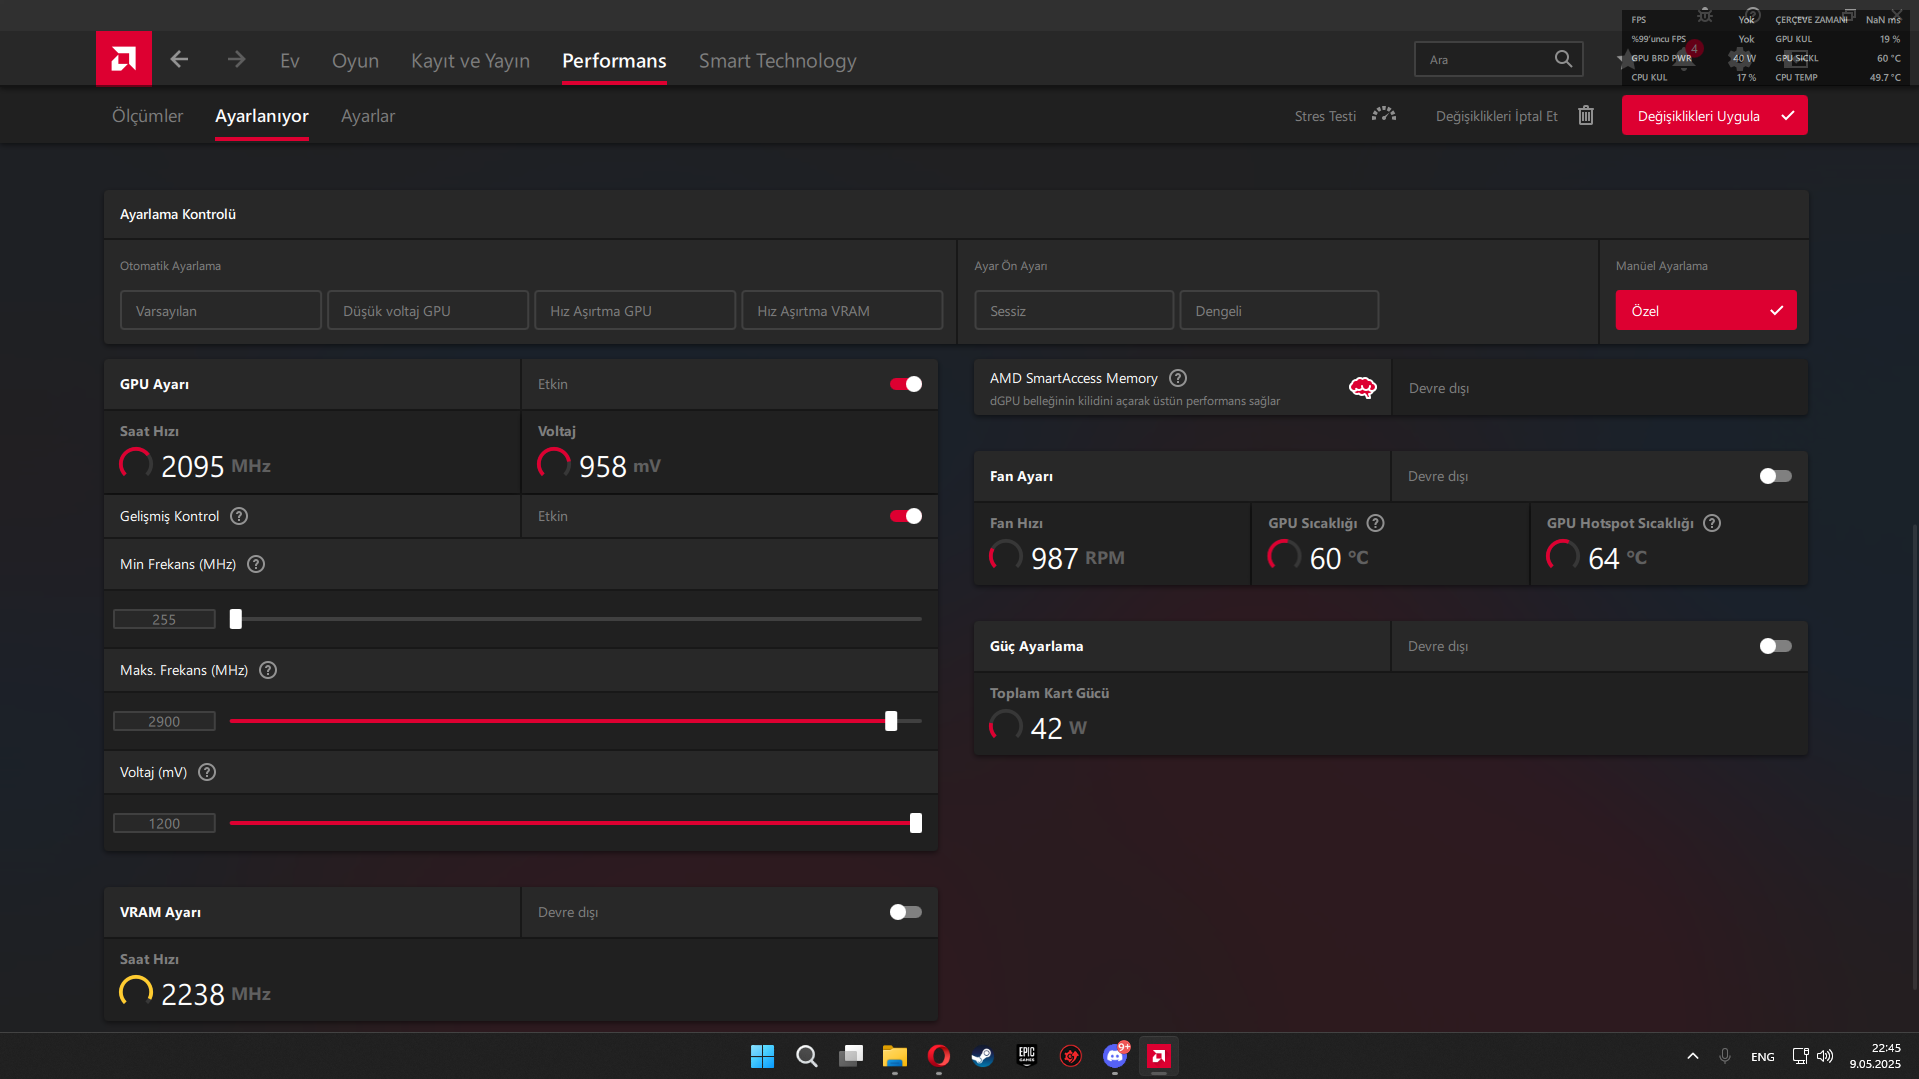Click the Min Frekans slider handle
Image resolution: width=1919 pixels, height=1079 pixels.
tap(236, 619)
